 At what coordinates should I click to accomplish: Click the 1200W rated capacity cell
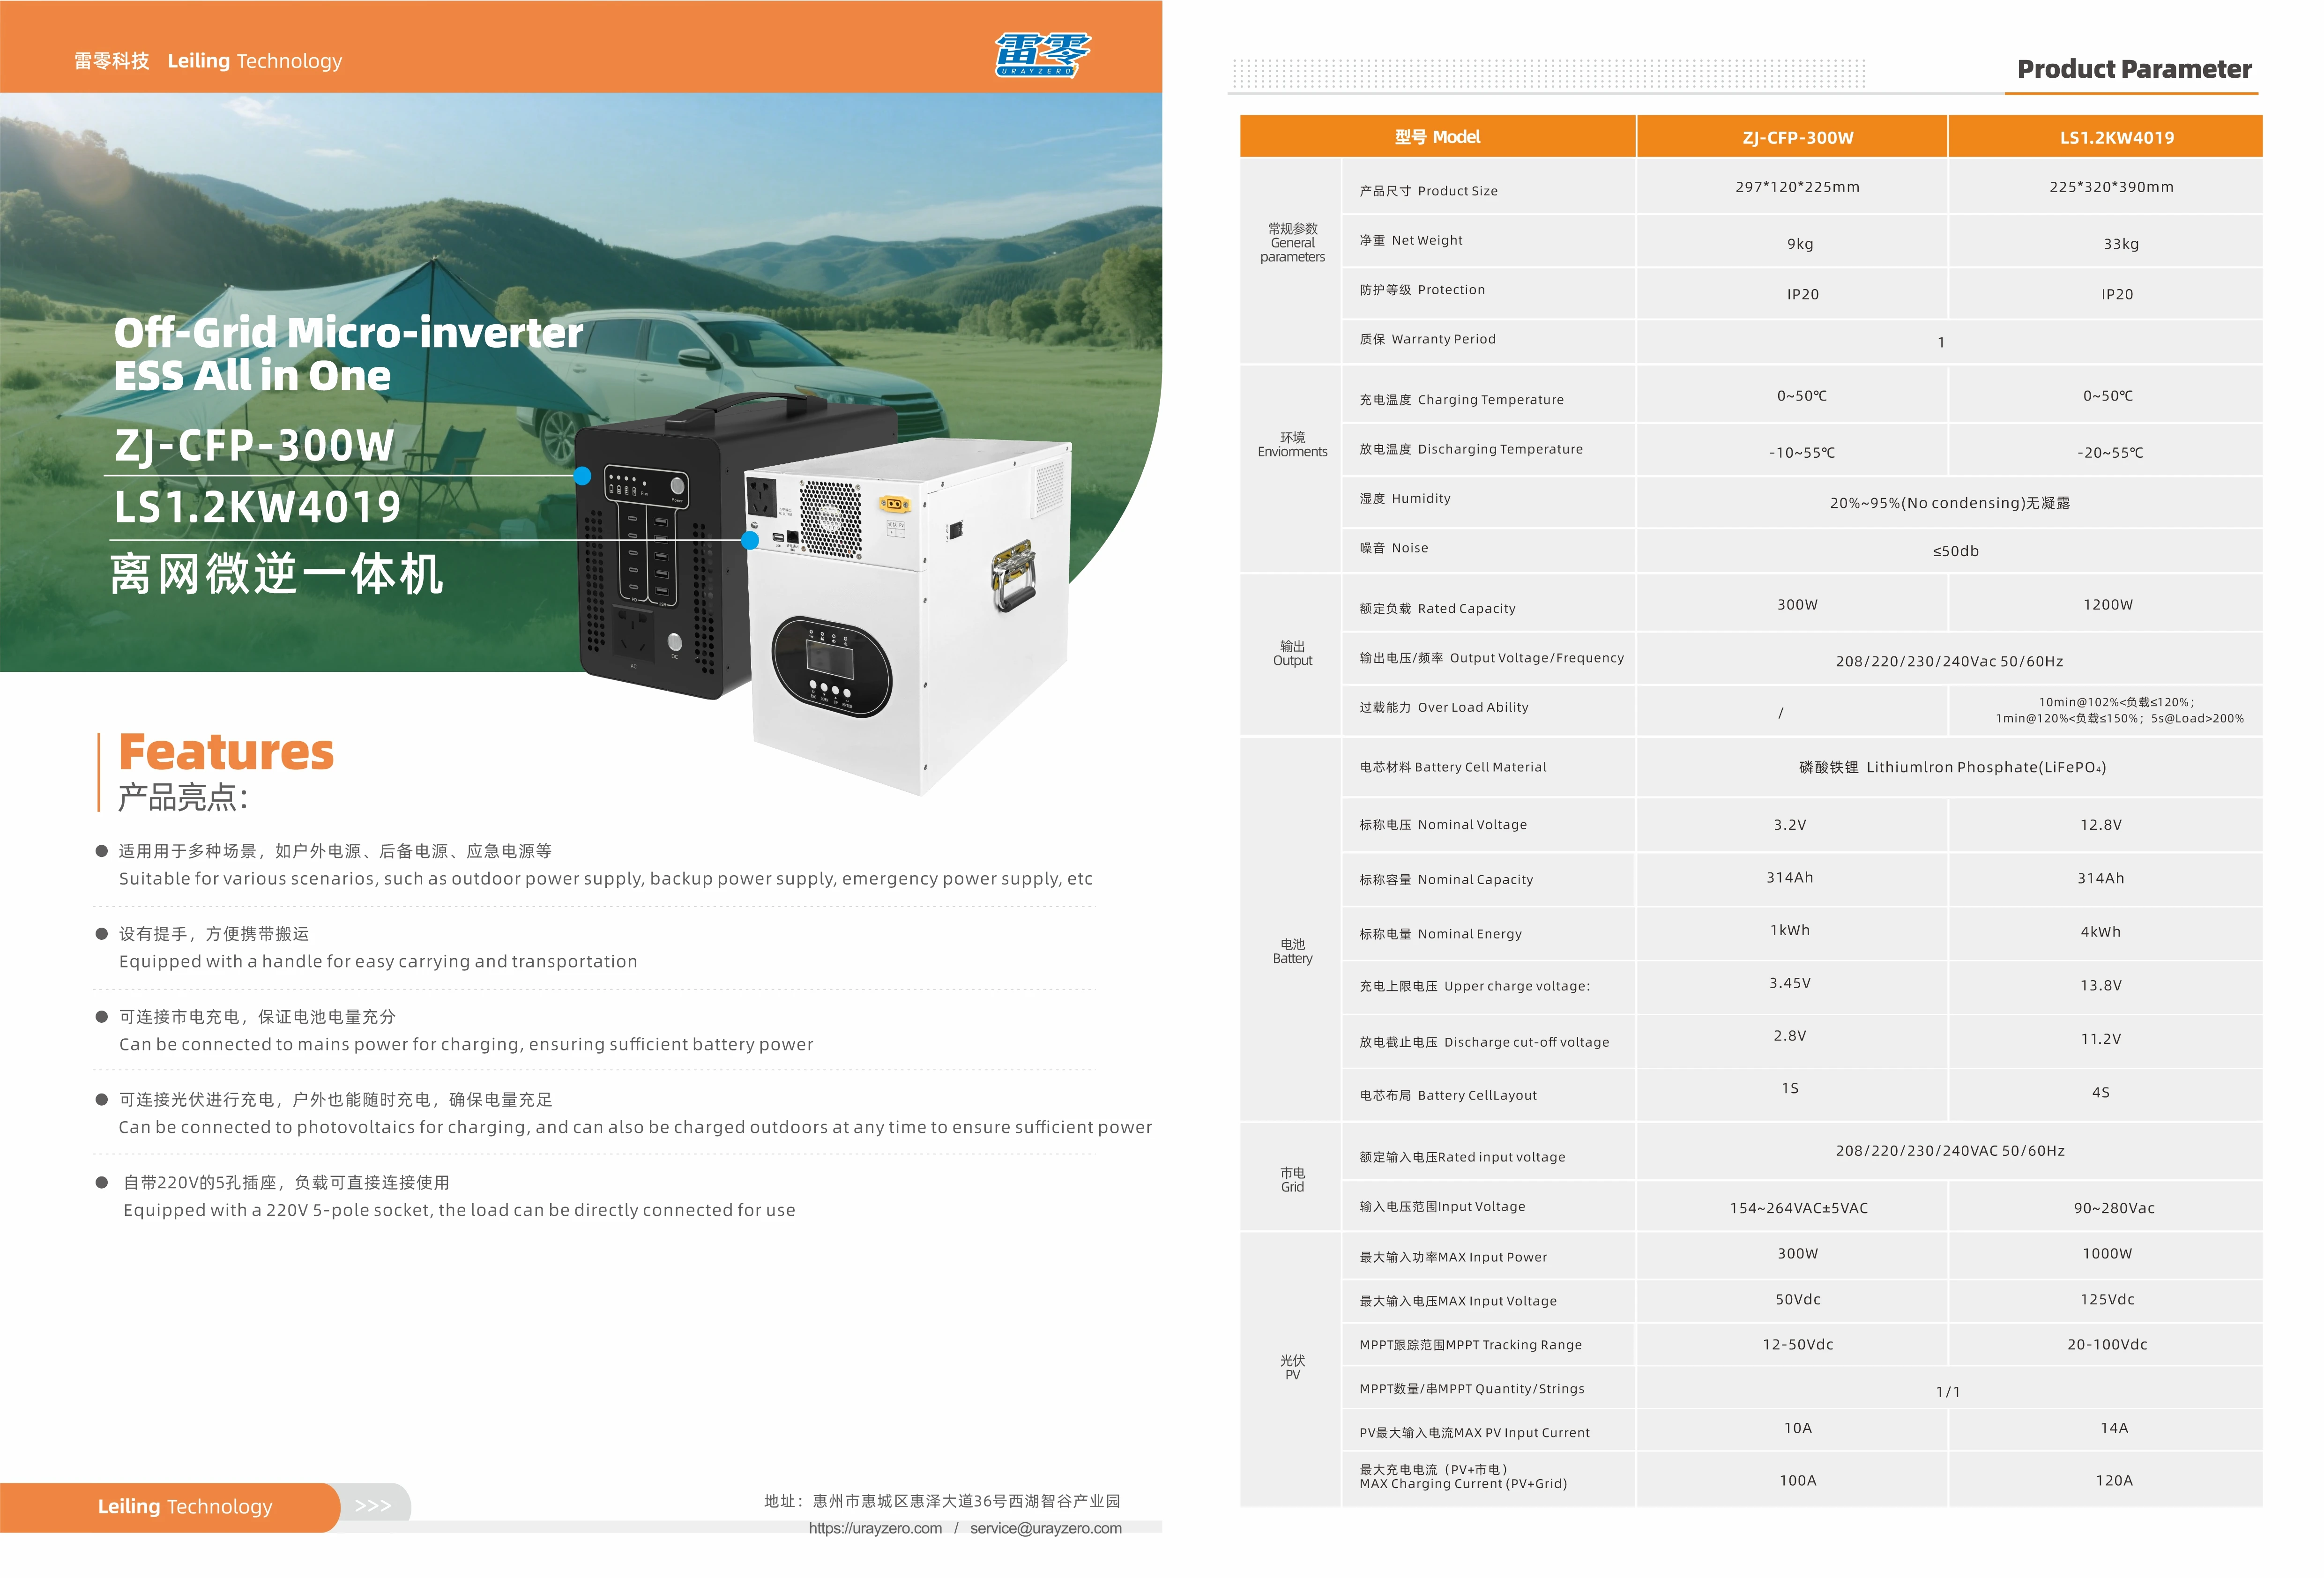click(x=2106, y=604)
